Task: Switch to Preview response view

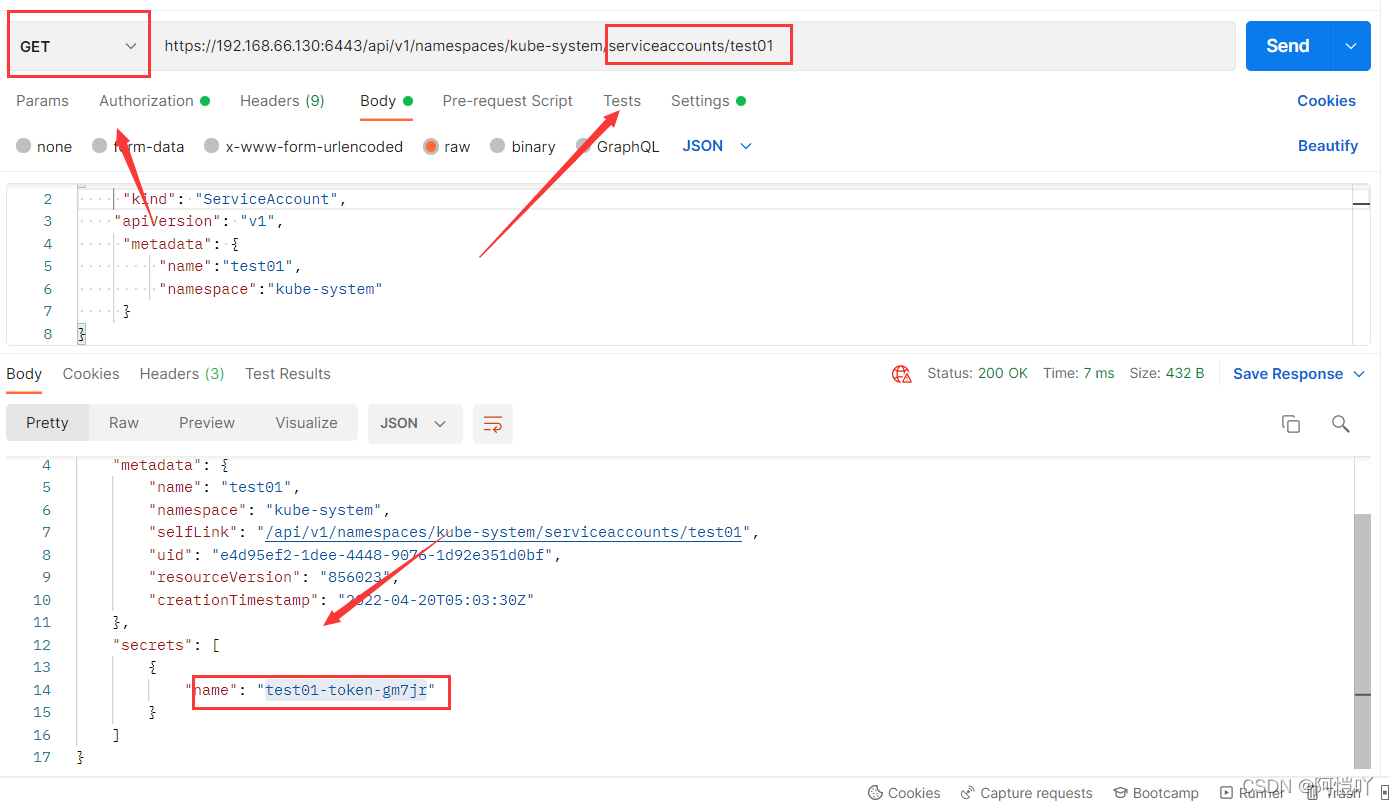Action: pos(207,423)
